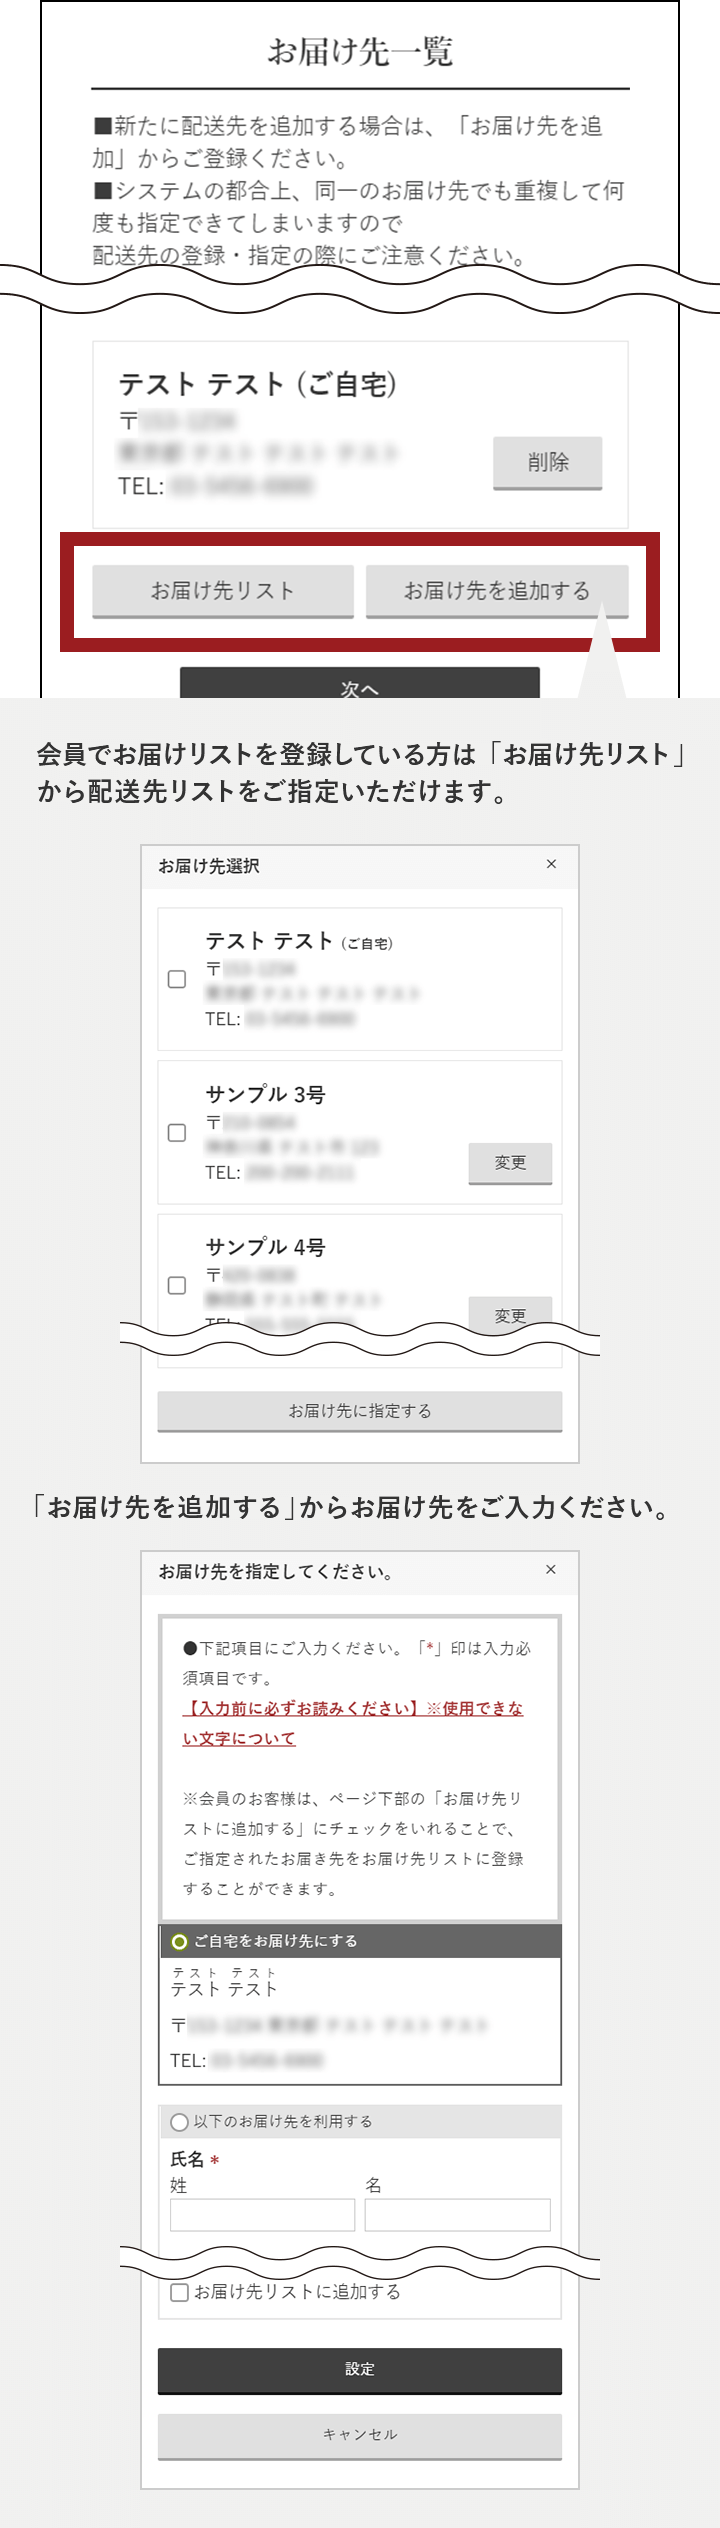Focus the 名 name input field
Viewport: 720px width, 2528px height.
coord(457,2214)
